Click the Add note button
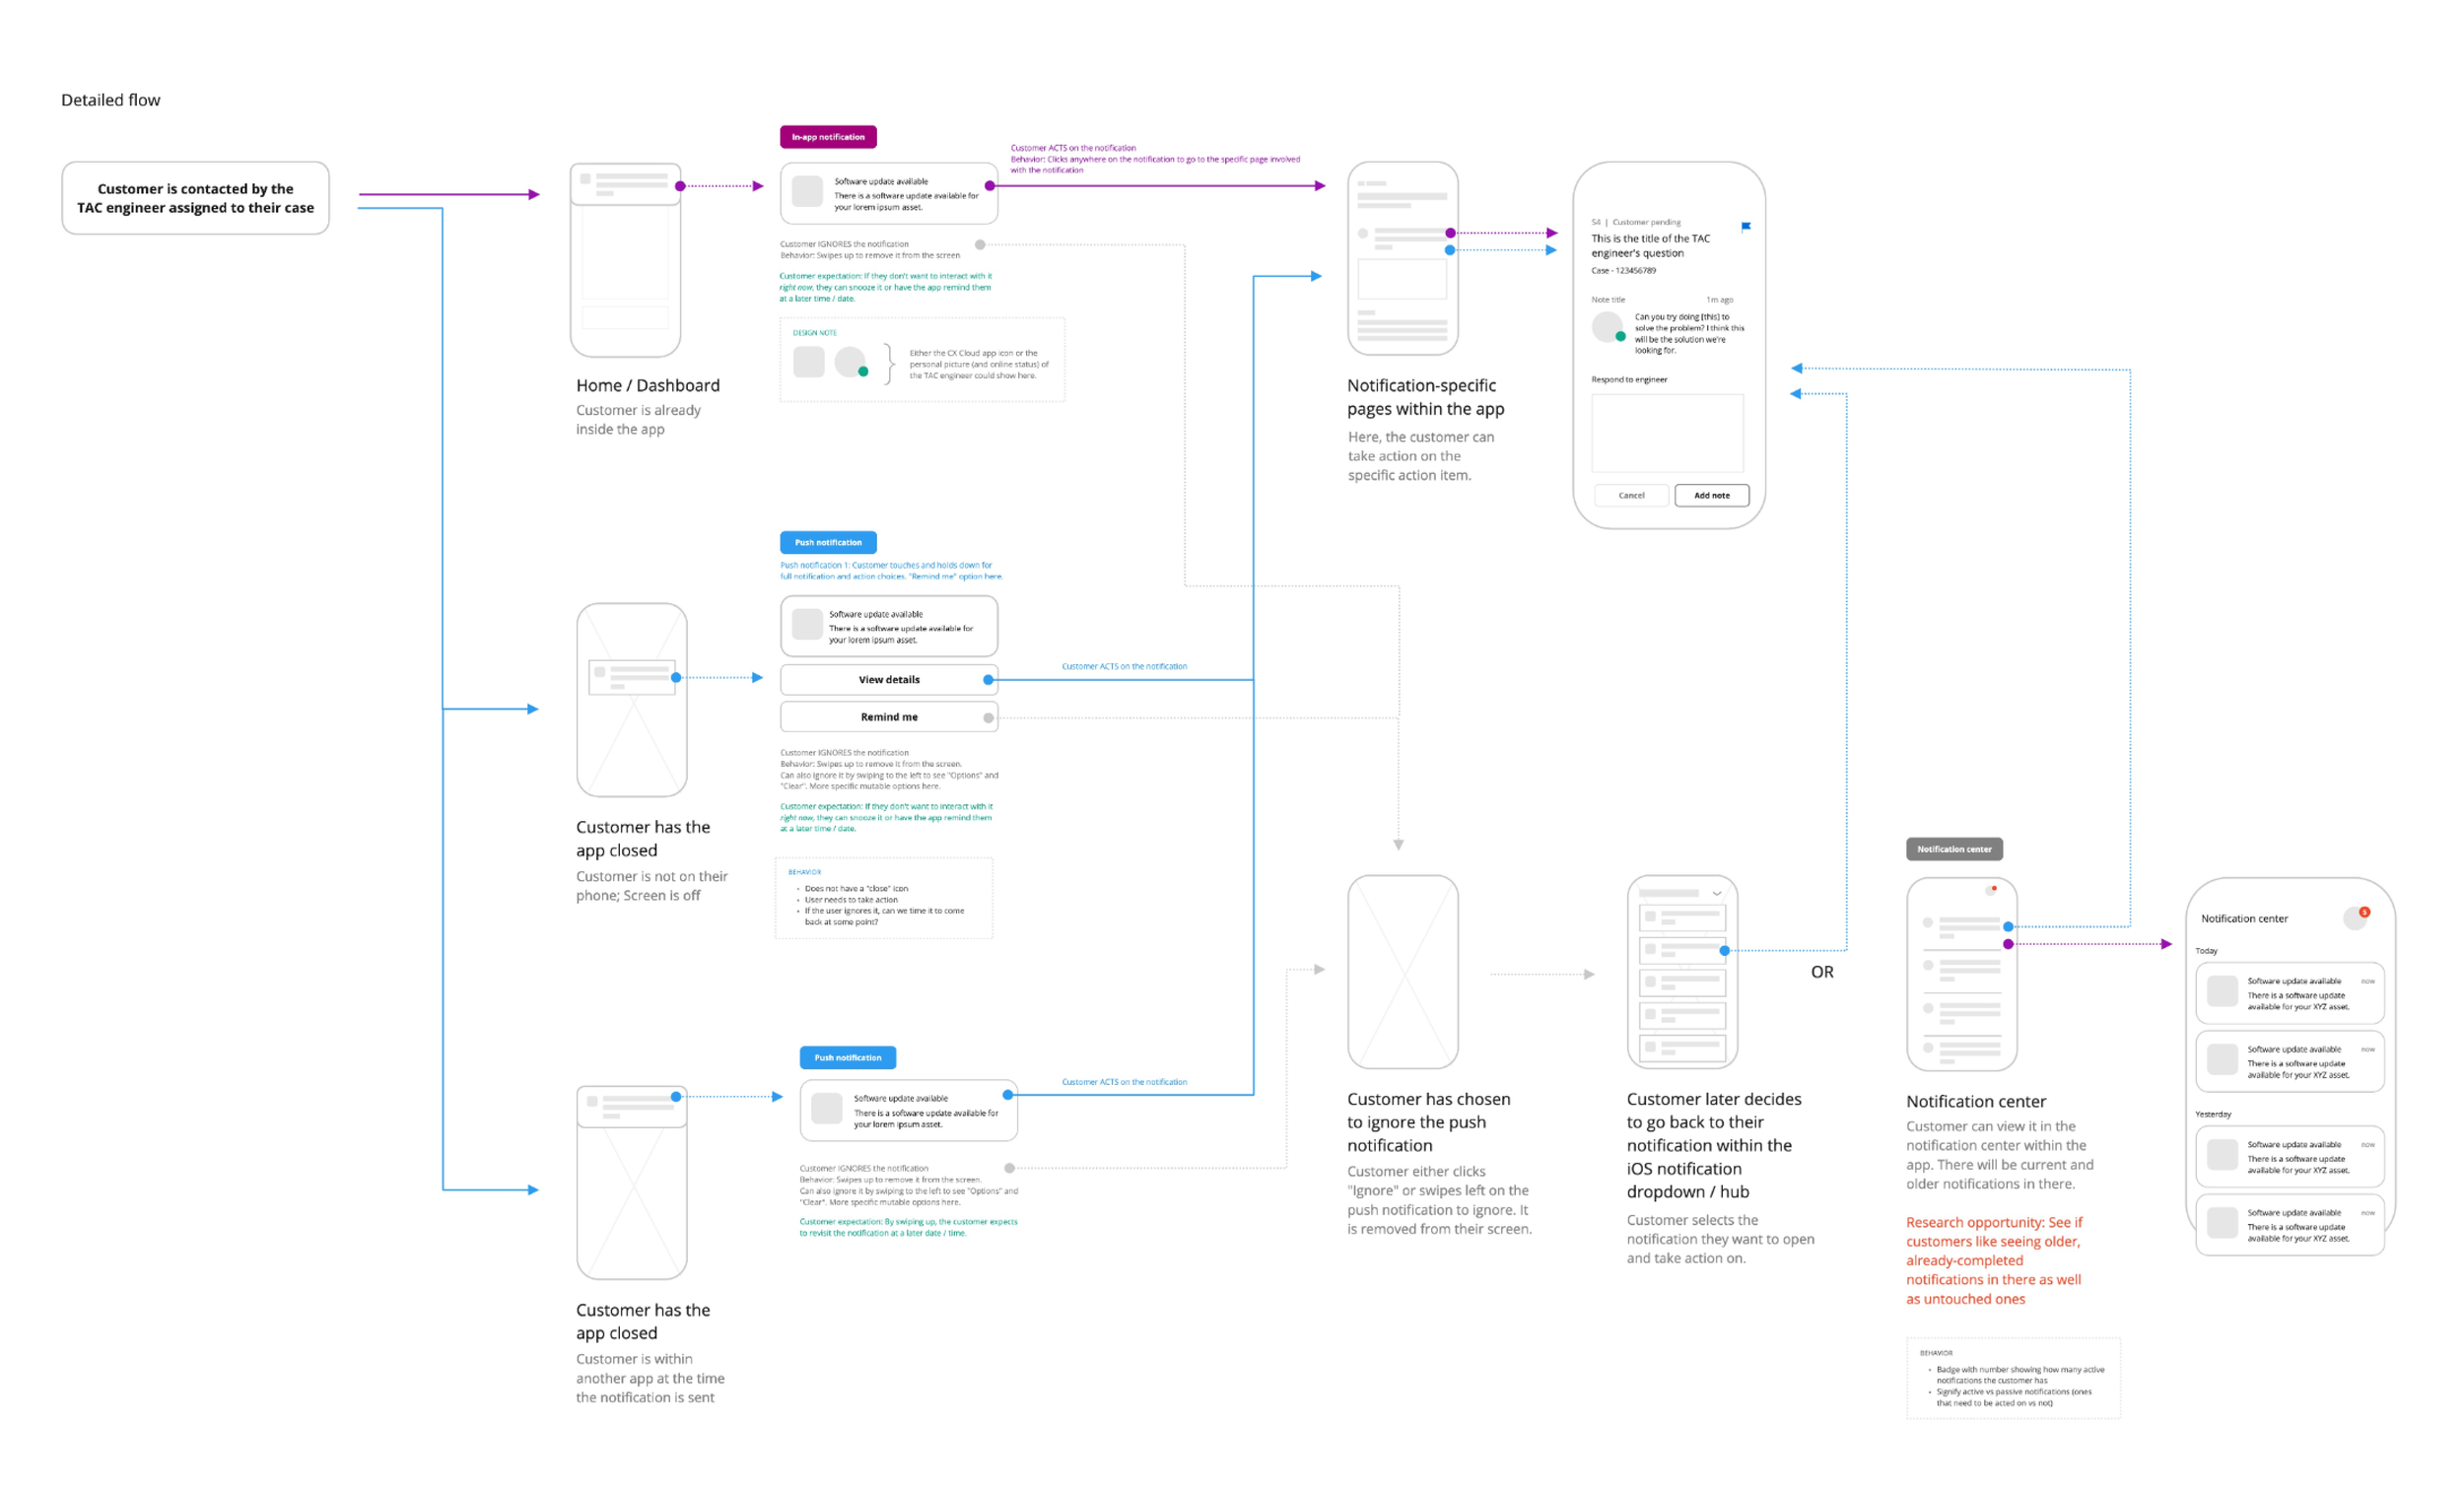2464x1491 pixels. [1711, 495]
